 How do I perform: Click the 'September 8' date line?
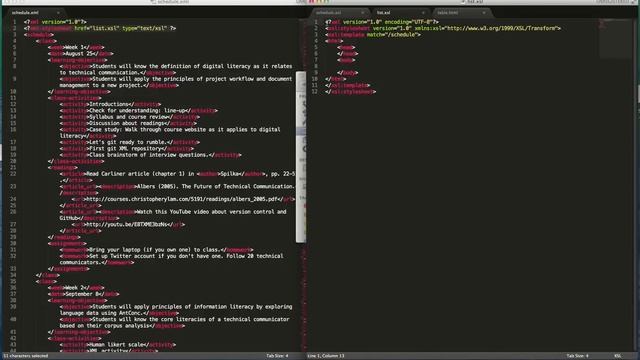(x=83, y=294)
